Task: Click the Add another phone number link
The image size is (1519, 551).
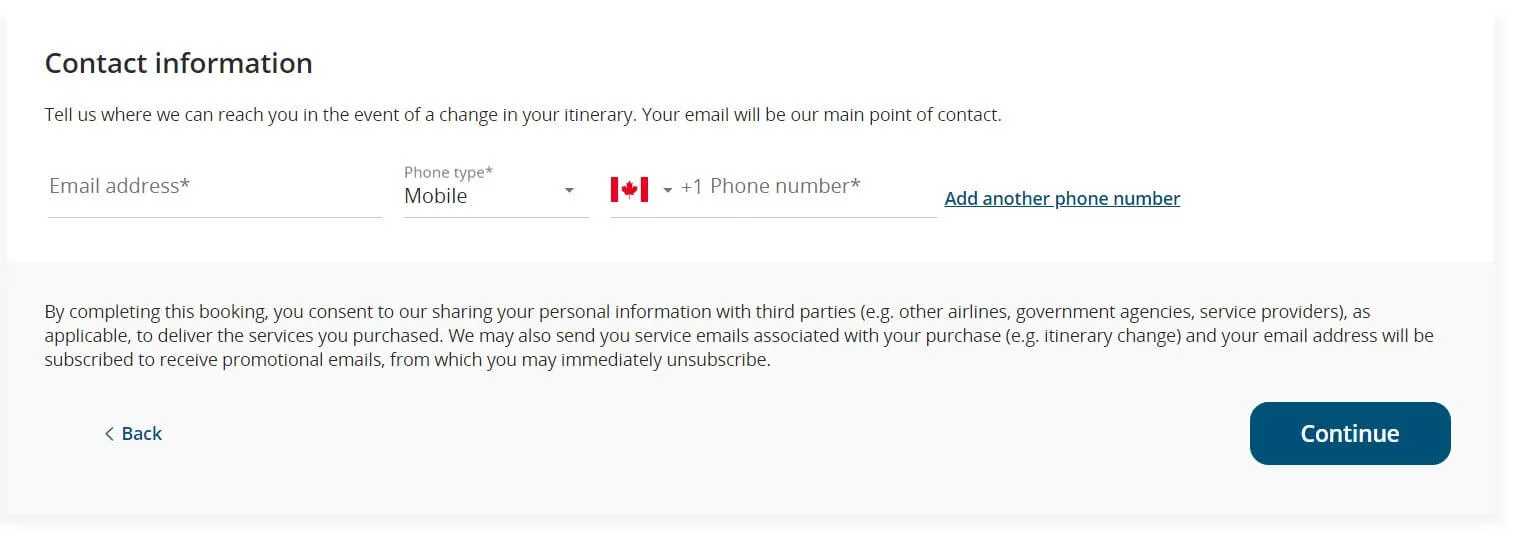Action: pyautogui.click(x=1062, y=198)
